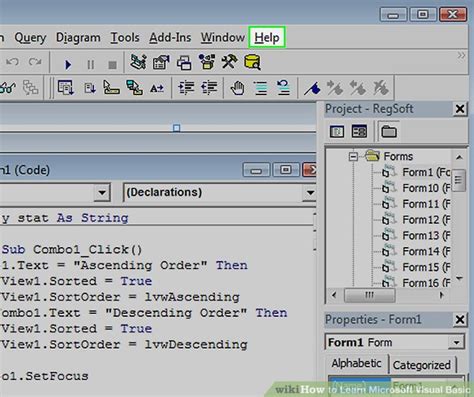Open Data View Window database icon

click(x=252, y=62)
